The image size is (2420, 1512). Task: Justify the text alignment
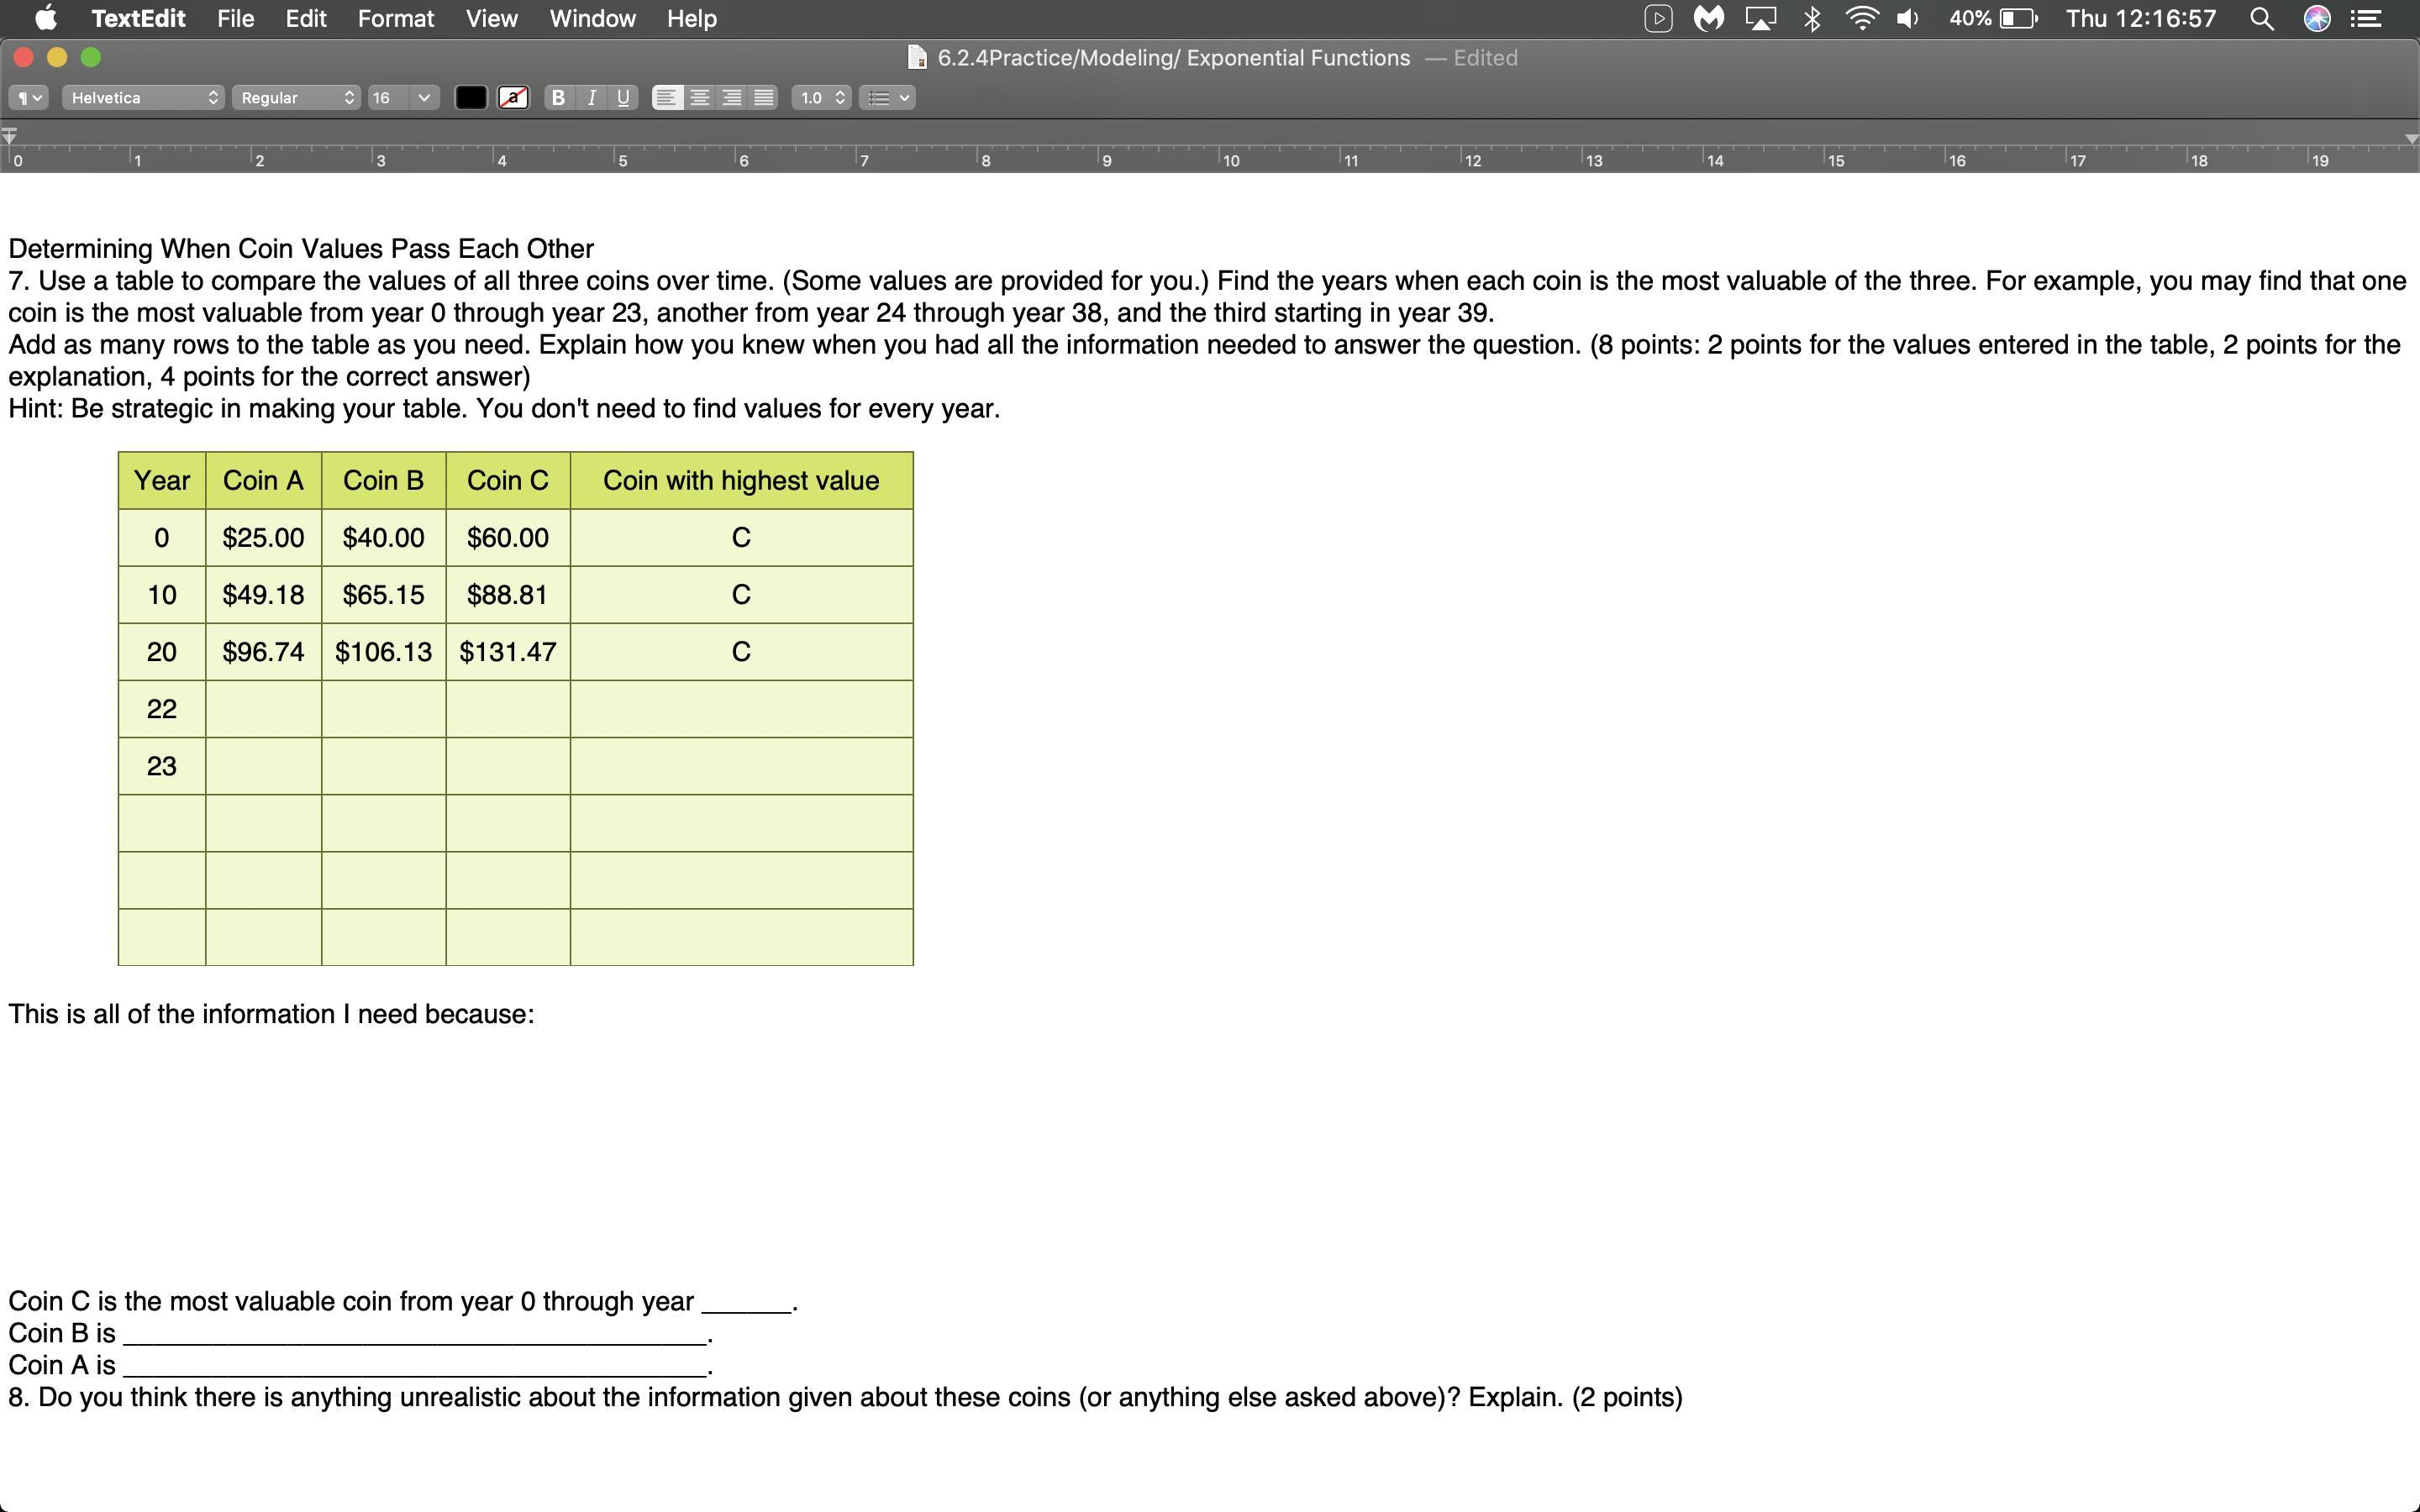click(x=764, y=97)
